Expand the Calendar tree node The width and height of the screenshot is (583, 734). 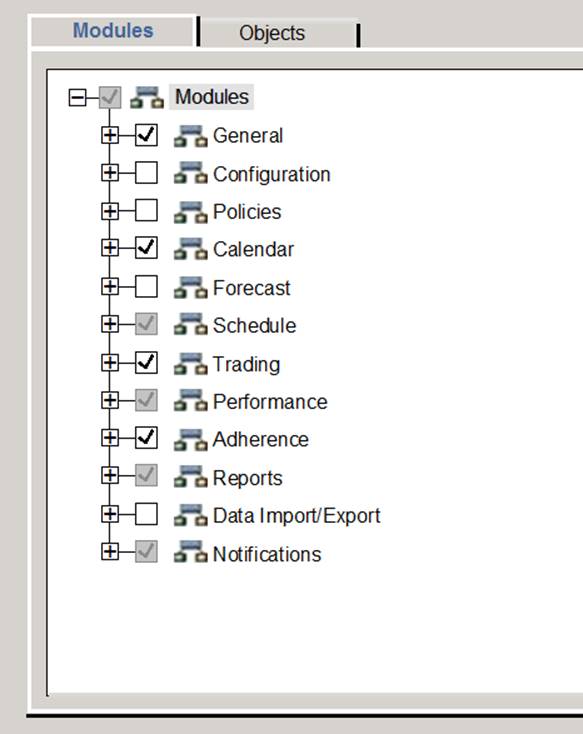coord(110,248)
